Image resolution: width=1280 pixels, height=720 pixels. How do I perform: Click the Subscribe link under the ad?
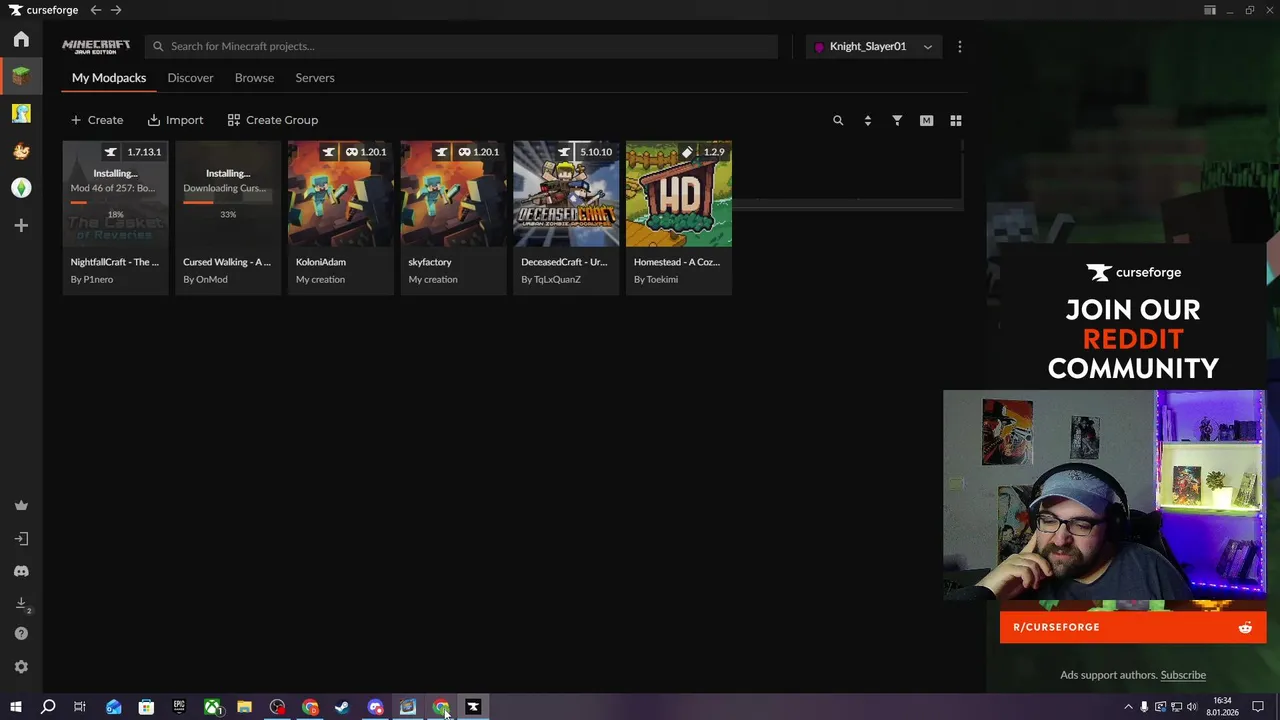tap(1183, 675)
